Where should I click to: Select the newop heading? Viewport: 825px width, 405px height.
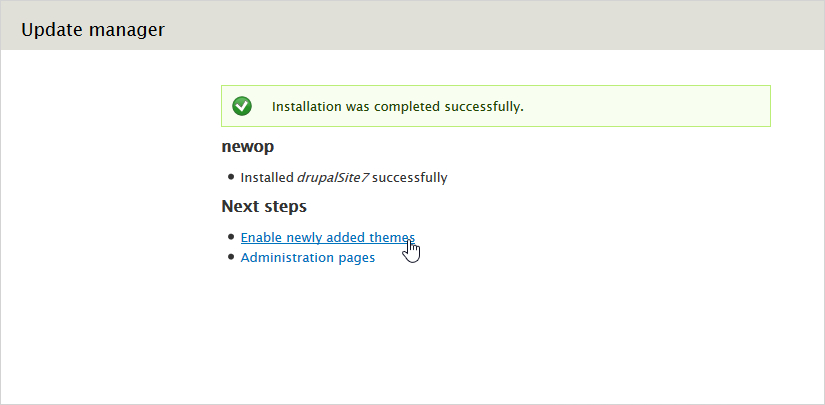point(247,147)
